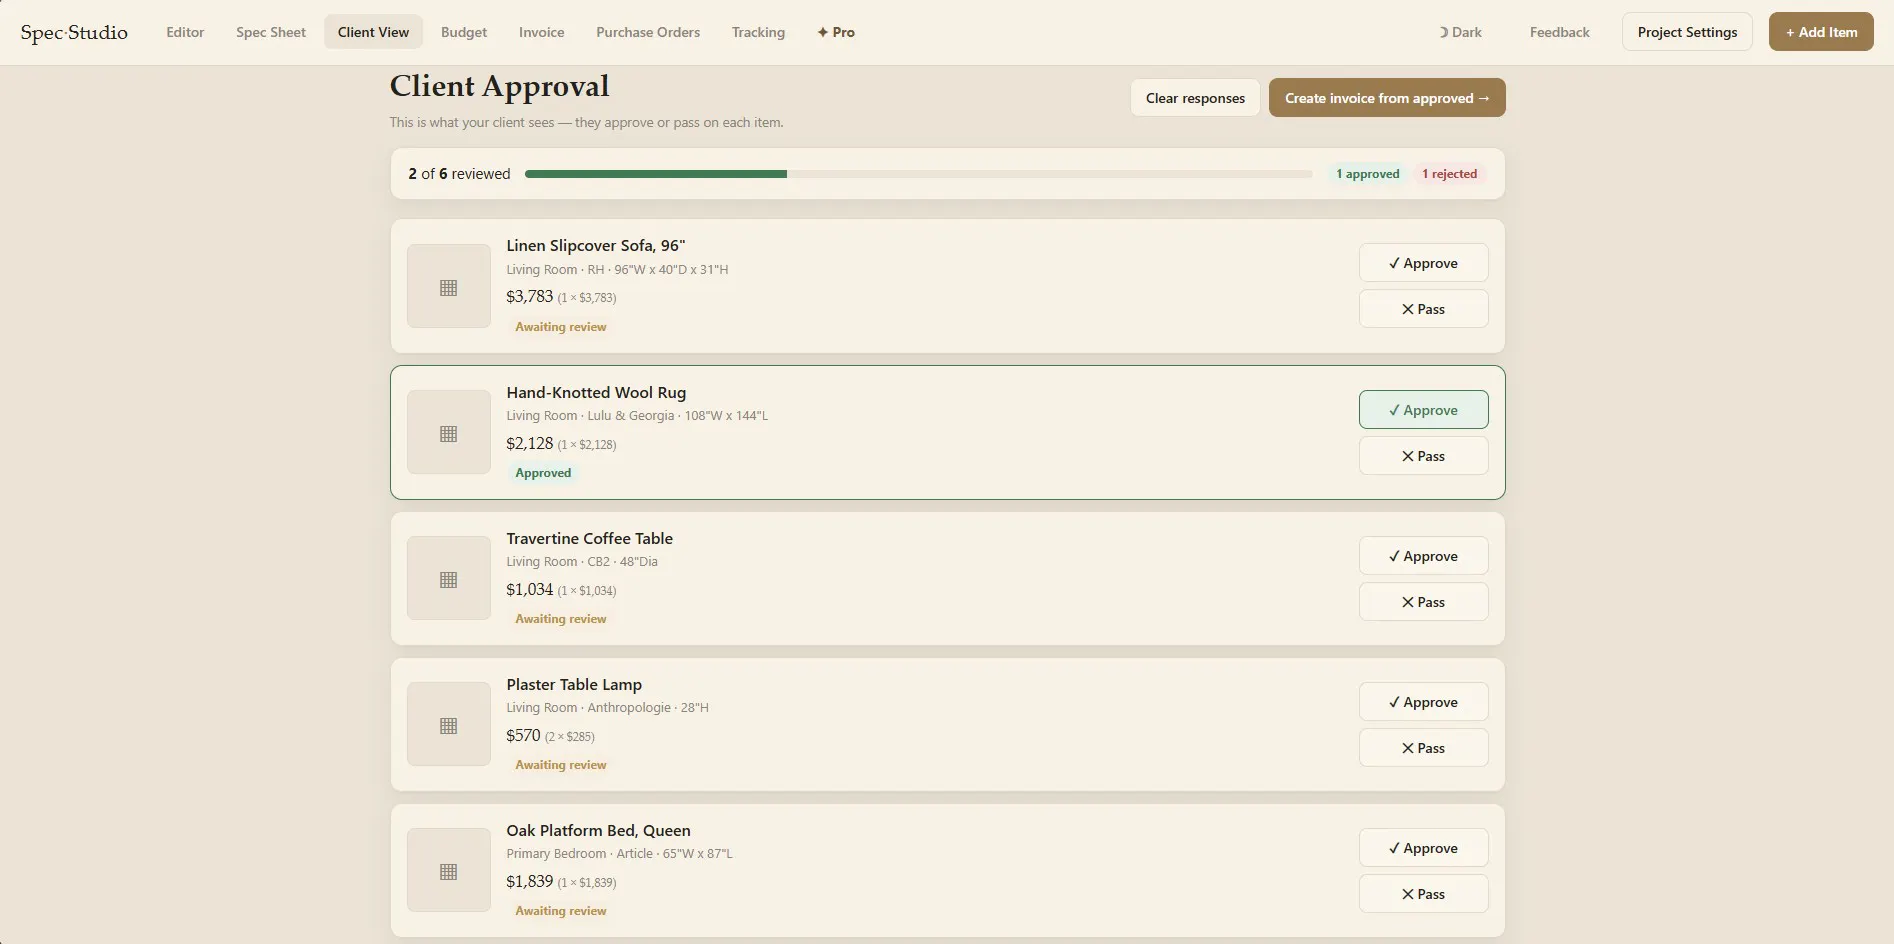Click 'Primary Bedroom · Article' details line
This screenshot has height=944, width=1894.
coord(619,854)
